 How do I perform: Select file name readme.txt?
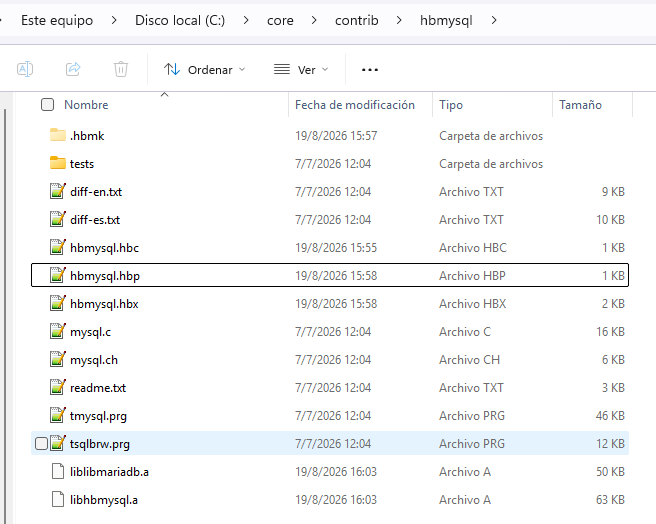98,388
